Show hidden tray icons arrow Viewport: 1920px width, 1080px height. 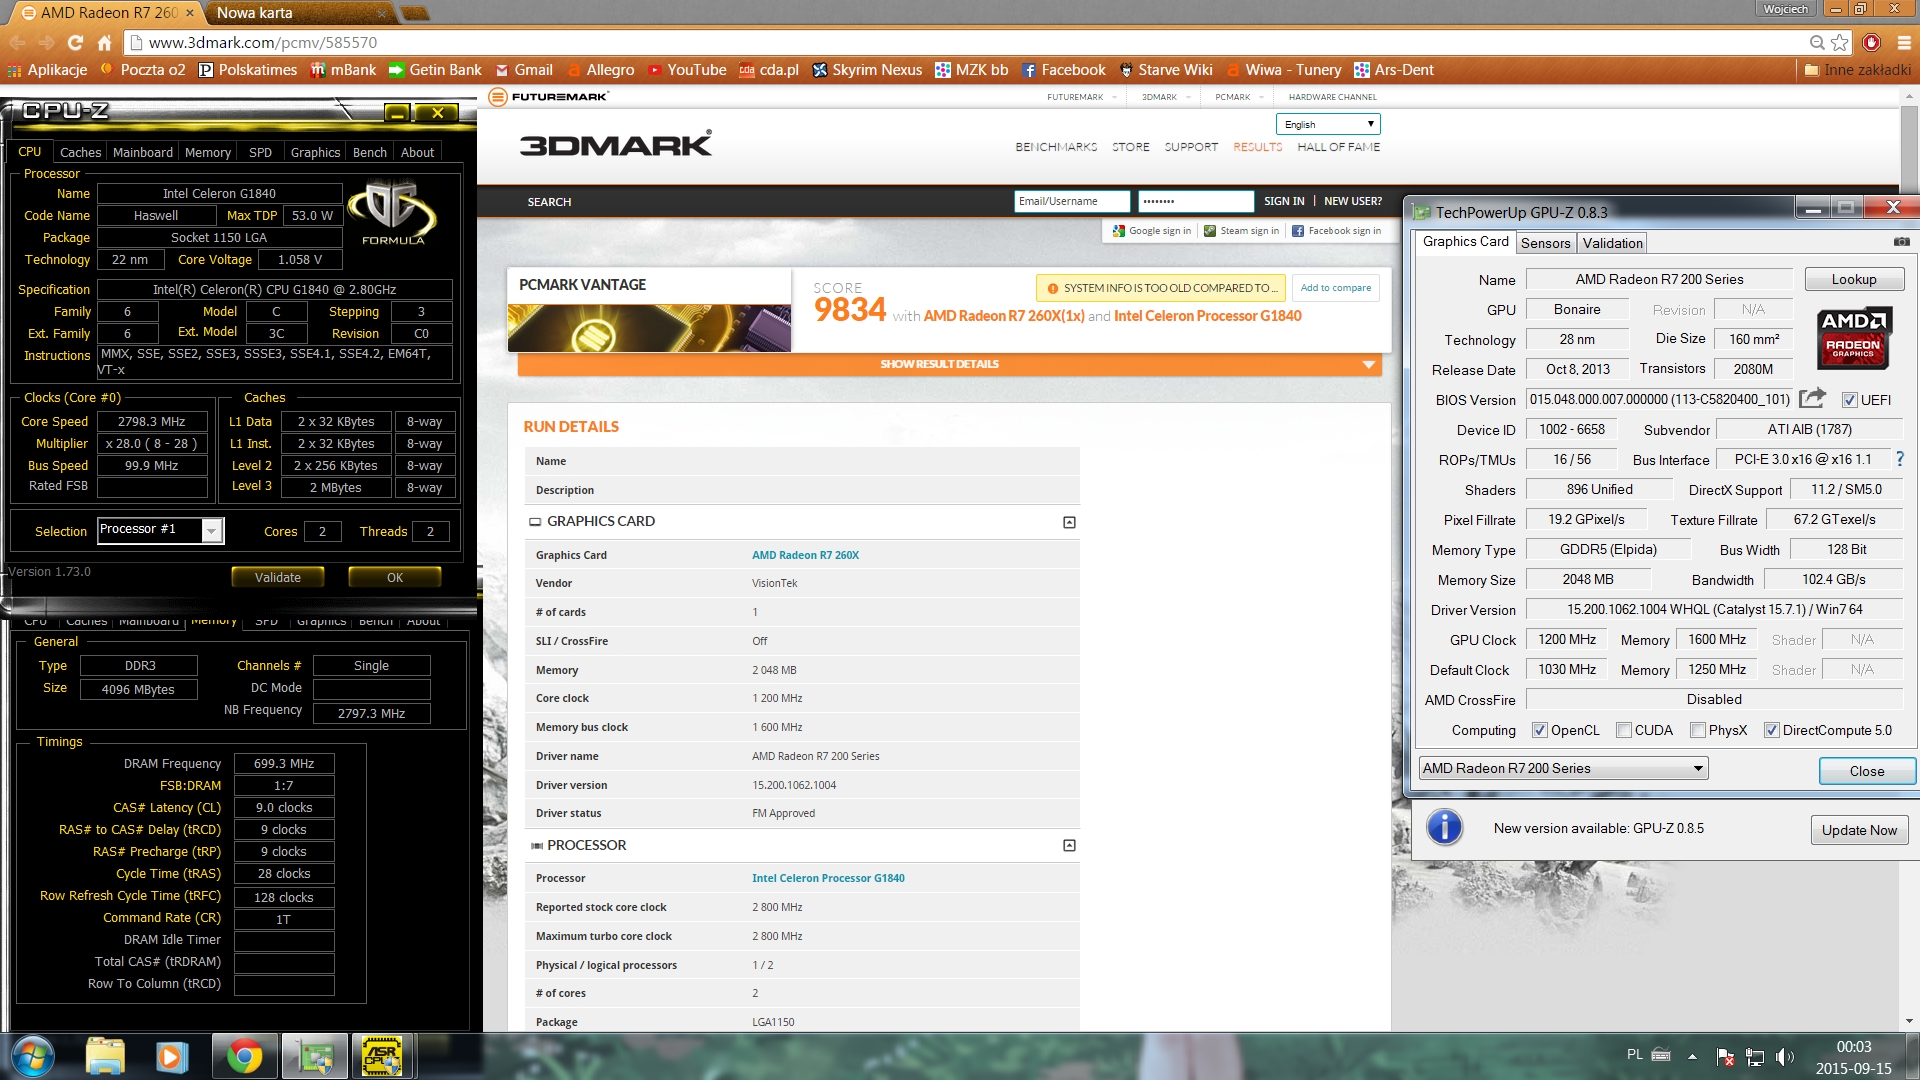tap(1692, 1056)
